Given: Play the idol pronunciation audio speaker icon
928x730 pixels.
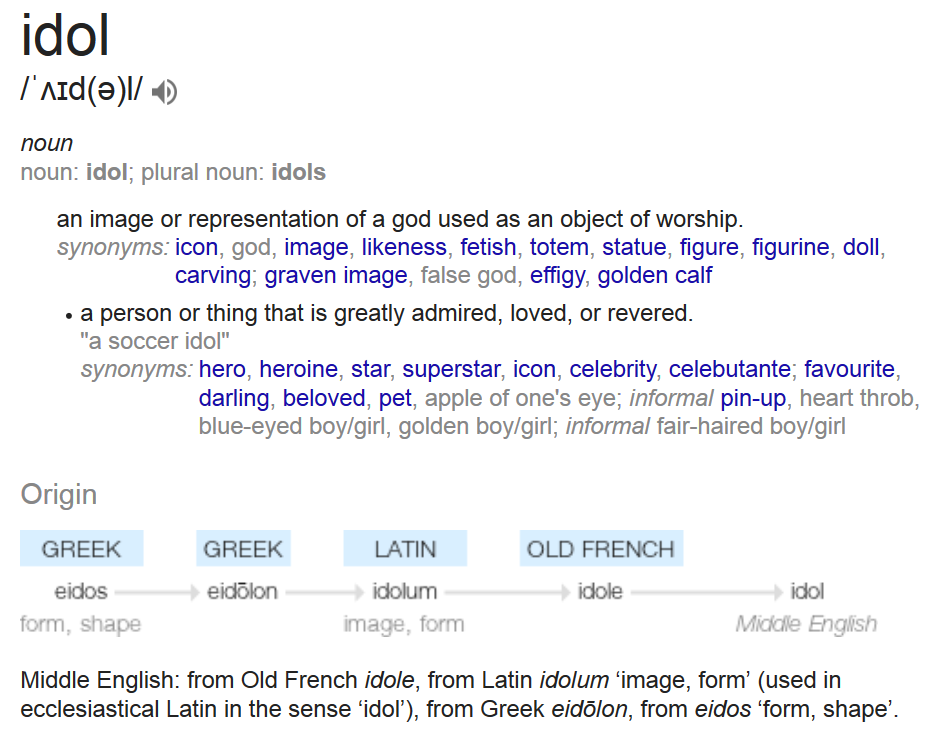Looking at the screenshot, I should [164, 92].
